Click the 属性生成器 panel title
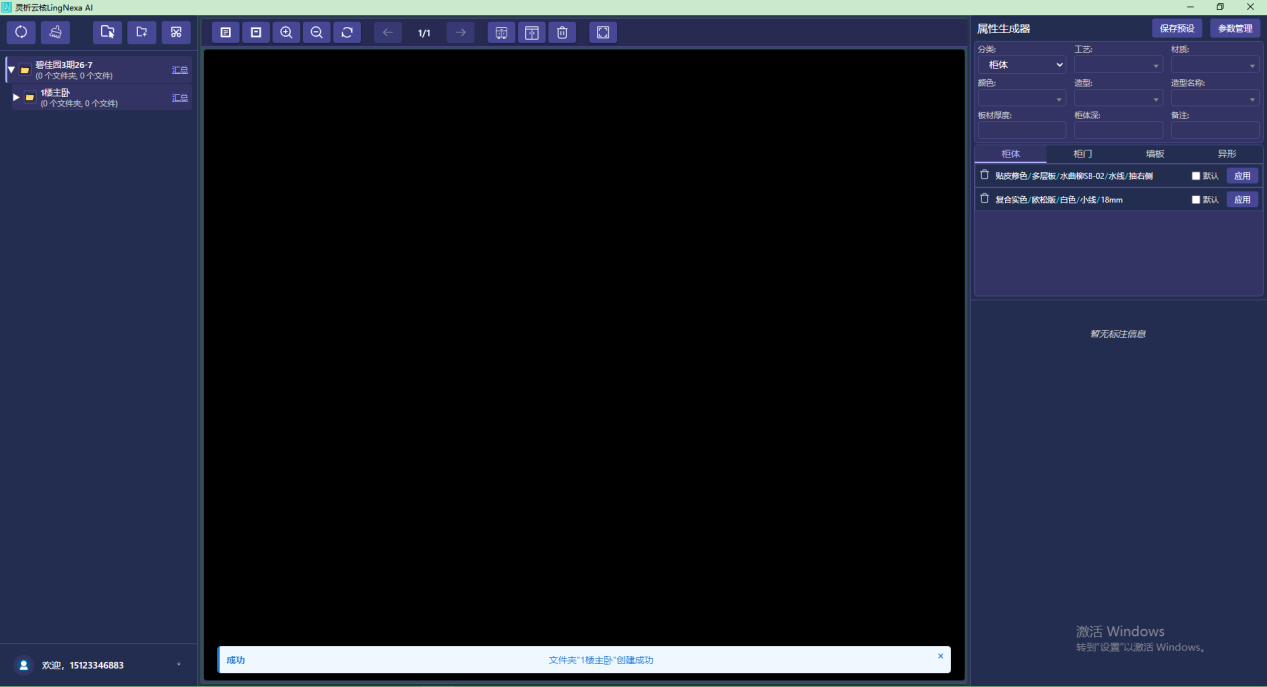The image size is (1267, 687). [x=1003, y=28]
